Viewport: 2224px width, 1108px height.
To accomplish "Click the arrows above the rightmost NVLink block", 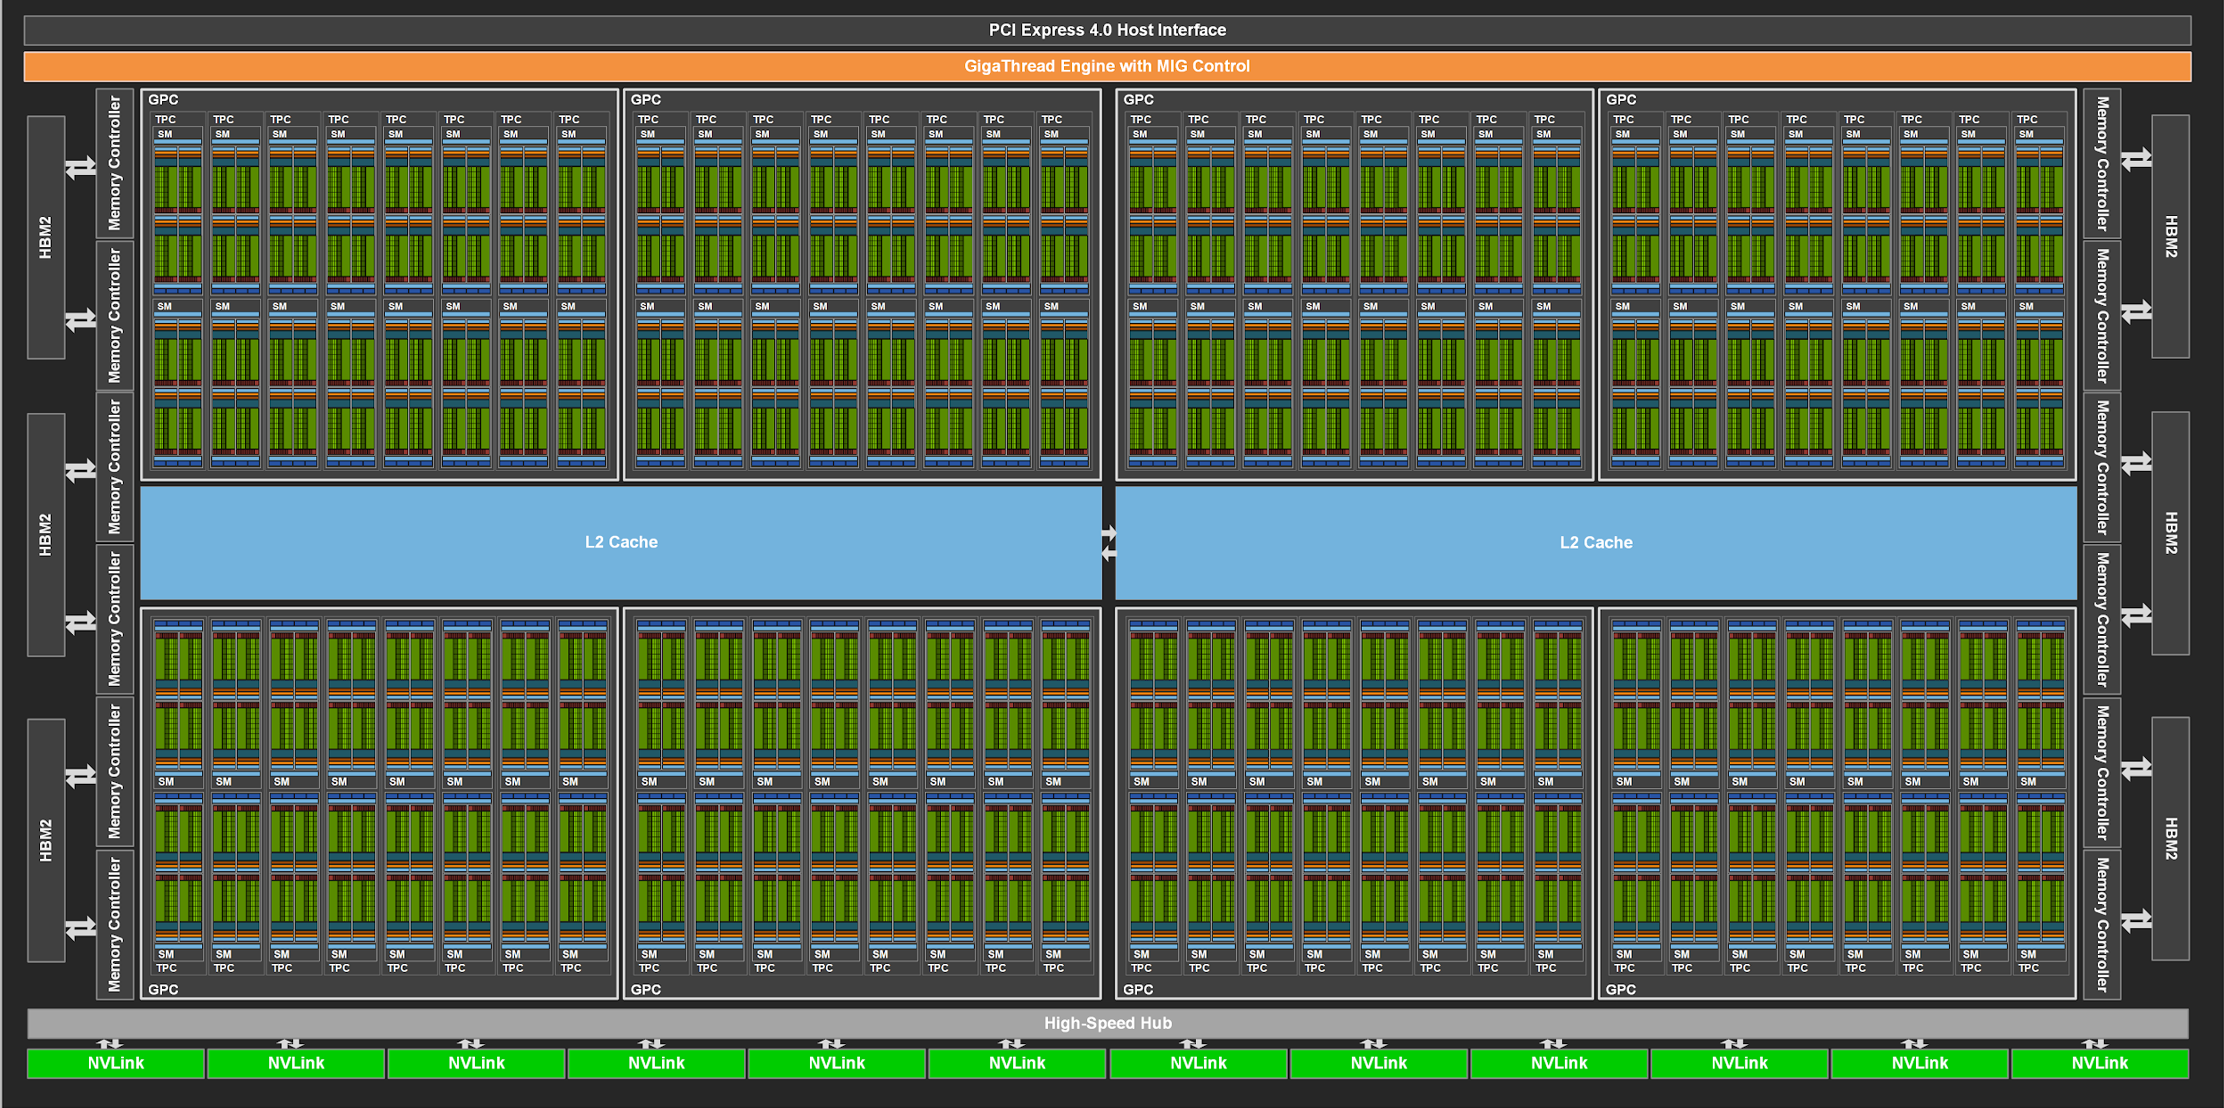I will 2094,1044.
